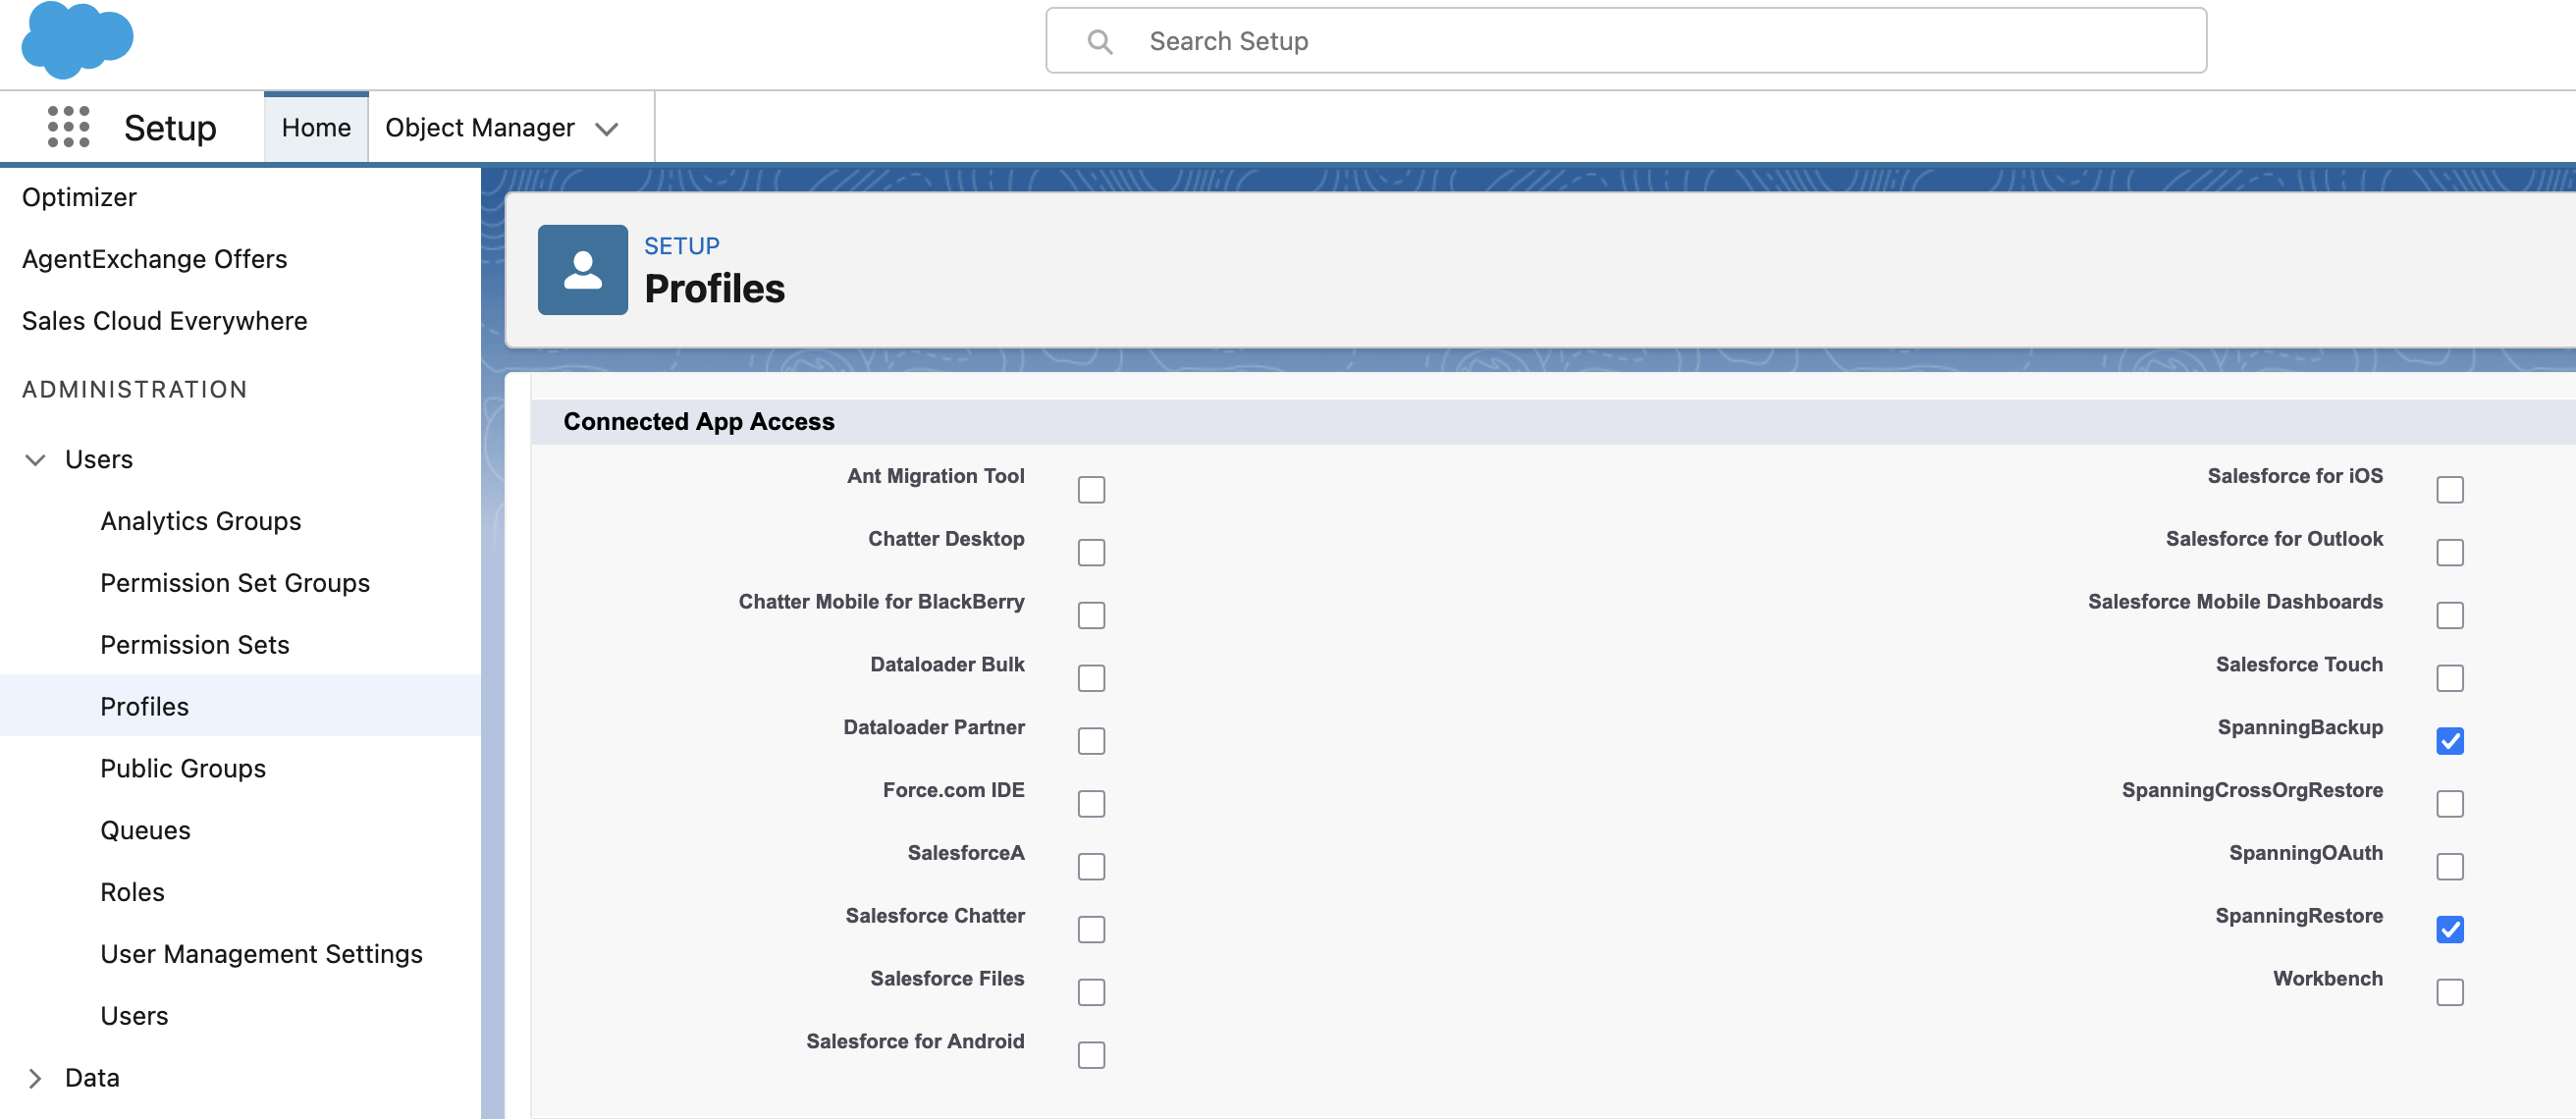Image resolution: width=2576 pixels, height=1119 pixels.
Task: Click the SETUP breadcrumb link
Action: [681, 246]
